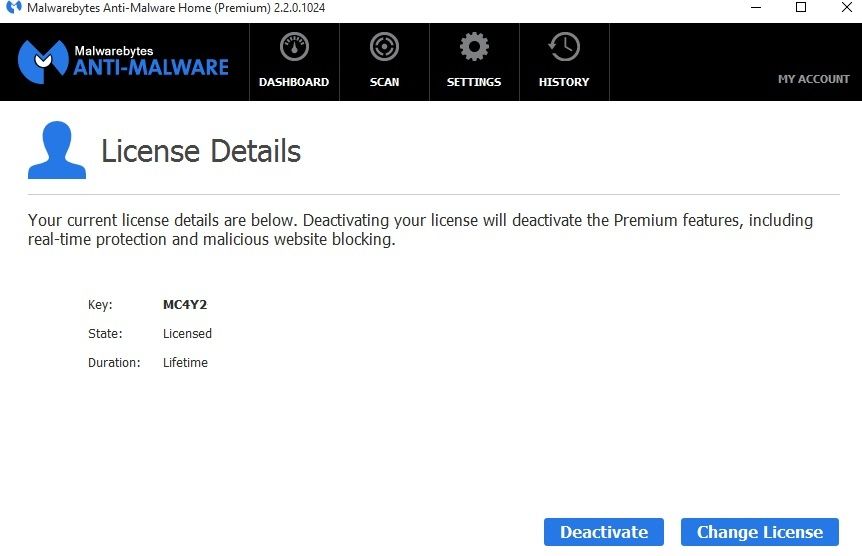
Task: Click the License Details heading
Action: click(x=201, y=151)
